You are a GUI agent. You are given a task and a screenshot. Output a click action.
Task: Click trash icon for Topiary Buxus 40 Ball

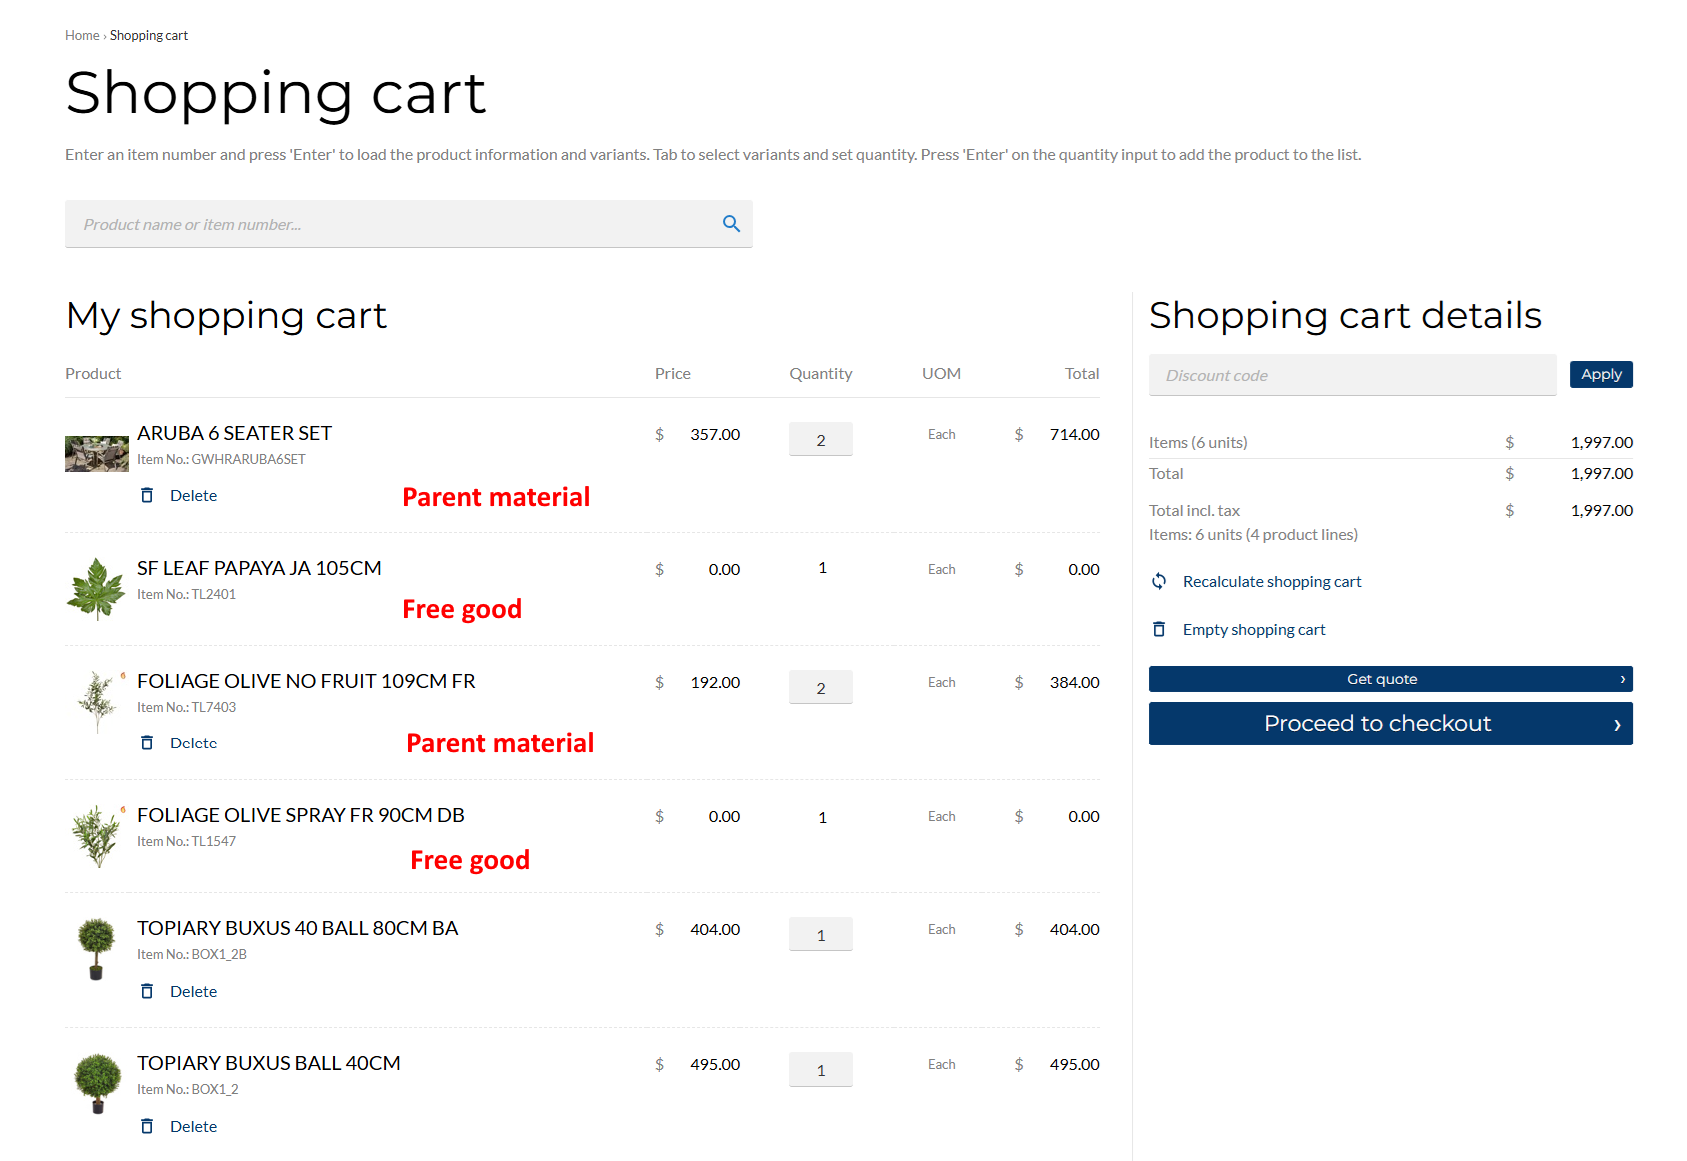(147, 991)
